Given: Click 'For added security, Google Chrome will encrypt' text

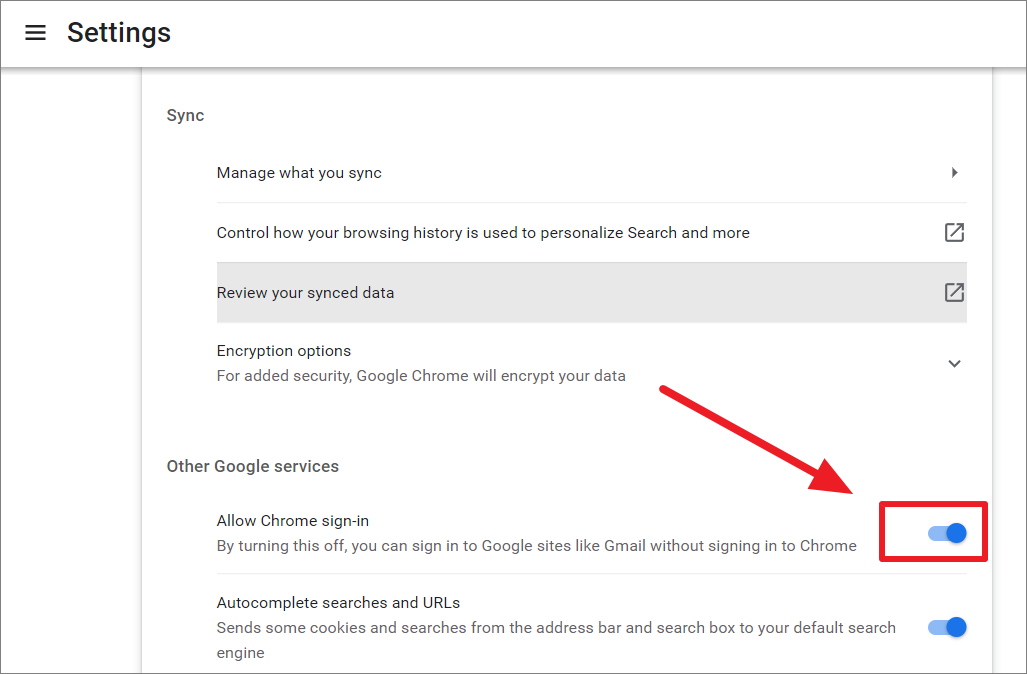Looking at the screenshot, I should click(x=421, y=376).
